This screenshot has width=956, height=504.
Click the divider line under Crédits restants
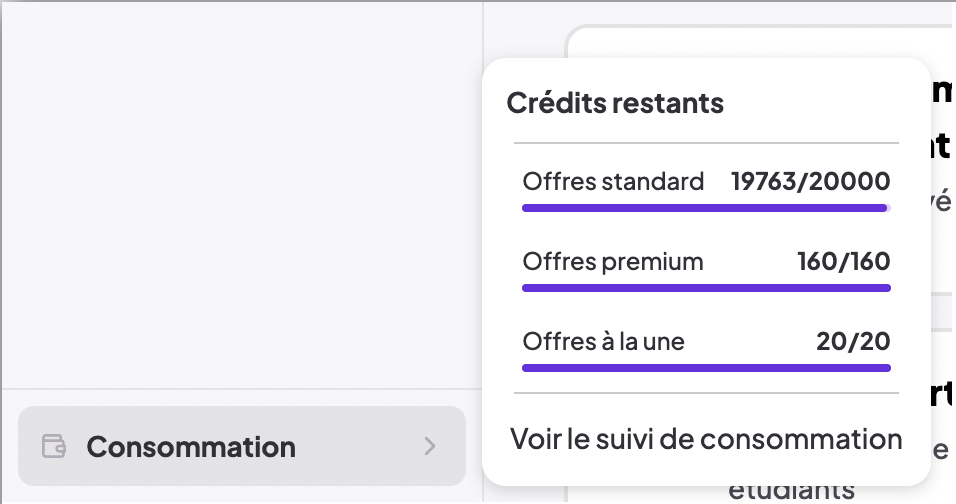tap(706, 143)
